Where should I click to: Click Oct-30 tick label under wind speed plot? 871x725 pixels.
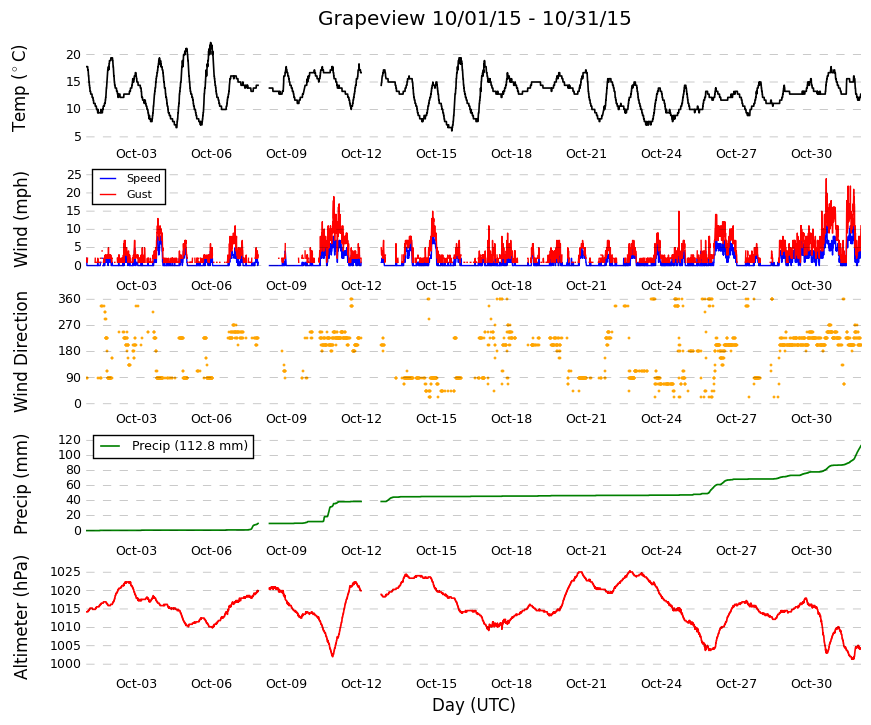point(811,286)
